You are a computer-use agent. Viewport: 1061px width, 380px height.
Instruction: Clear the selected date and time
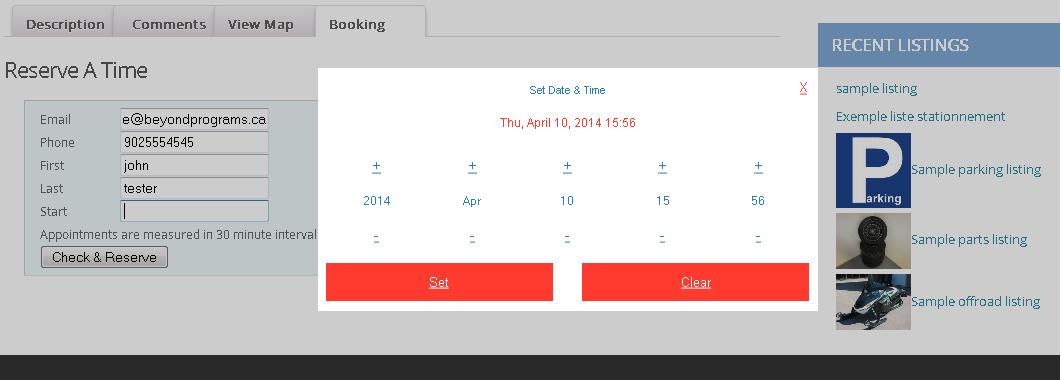[x=695, y=282]
